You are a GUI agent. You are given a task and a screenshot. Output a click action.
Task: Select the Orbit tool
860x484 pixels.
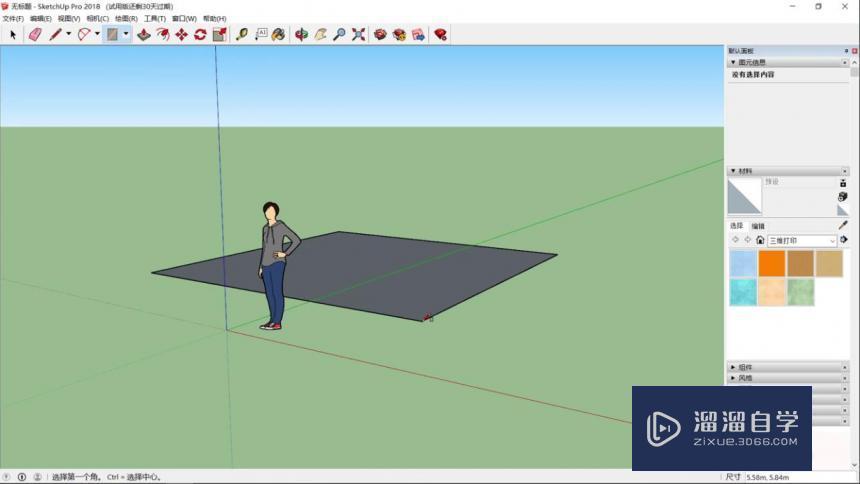coord(301,35)
